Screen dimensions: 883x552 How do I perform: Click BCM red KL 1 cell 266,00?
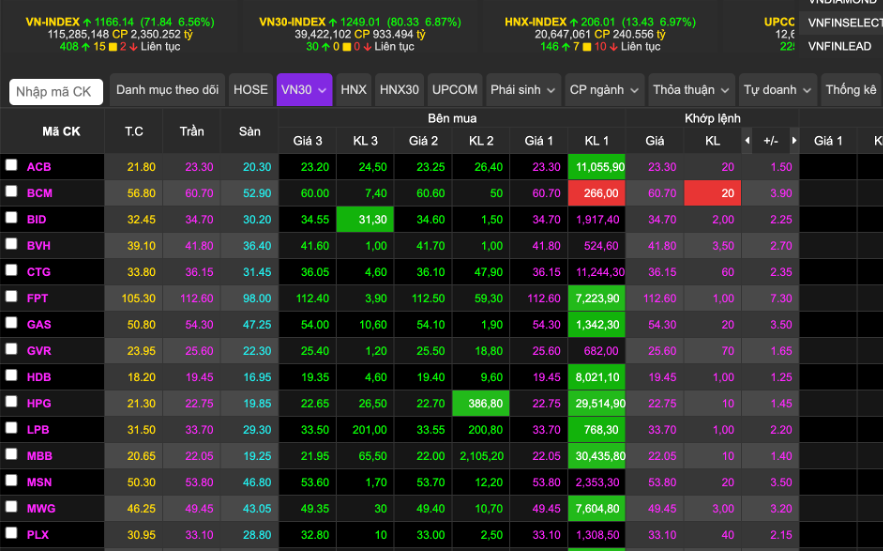(597, 193)
